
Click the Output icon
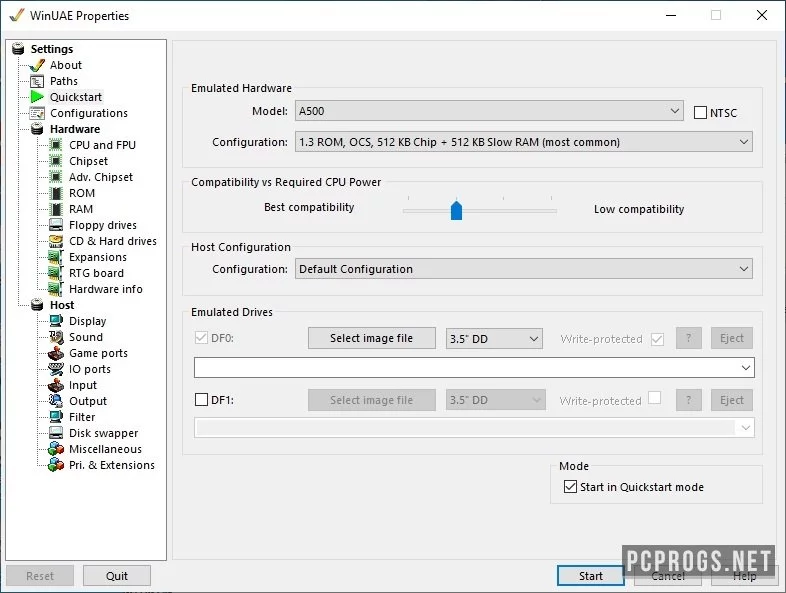pyautogui.click(x=56, y=401)
